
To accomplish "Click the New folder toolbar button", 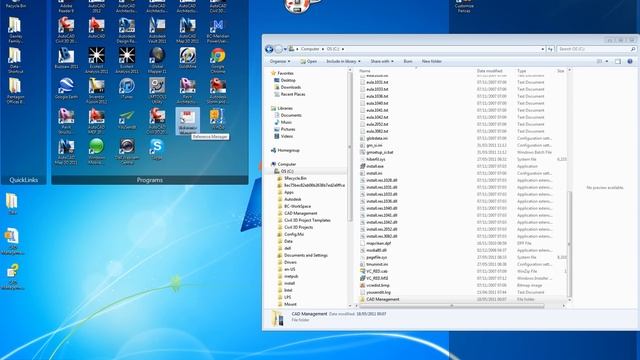I will point(431,61).
